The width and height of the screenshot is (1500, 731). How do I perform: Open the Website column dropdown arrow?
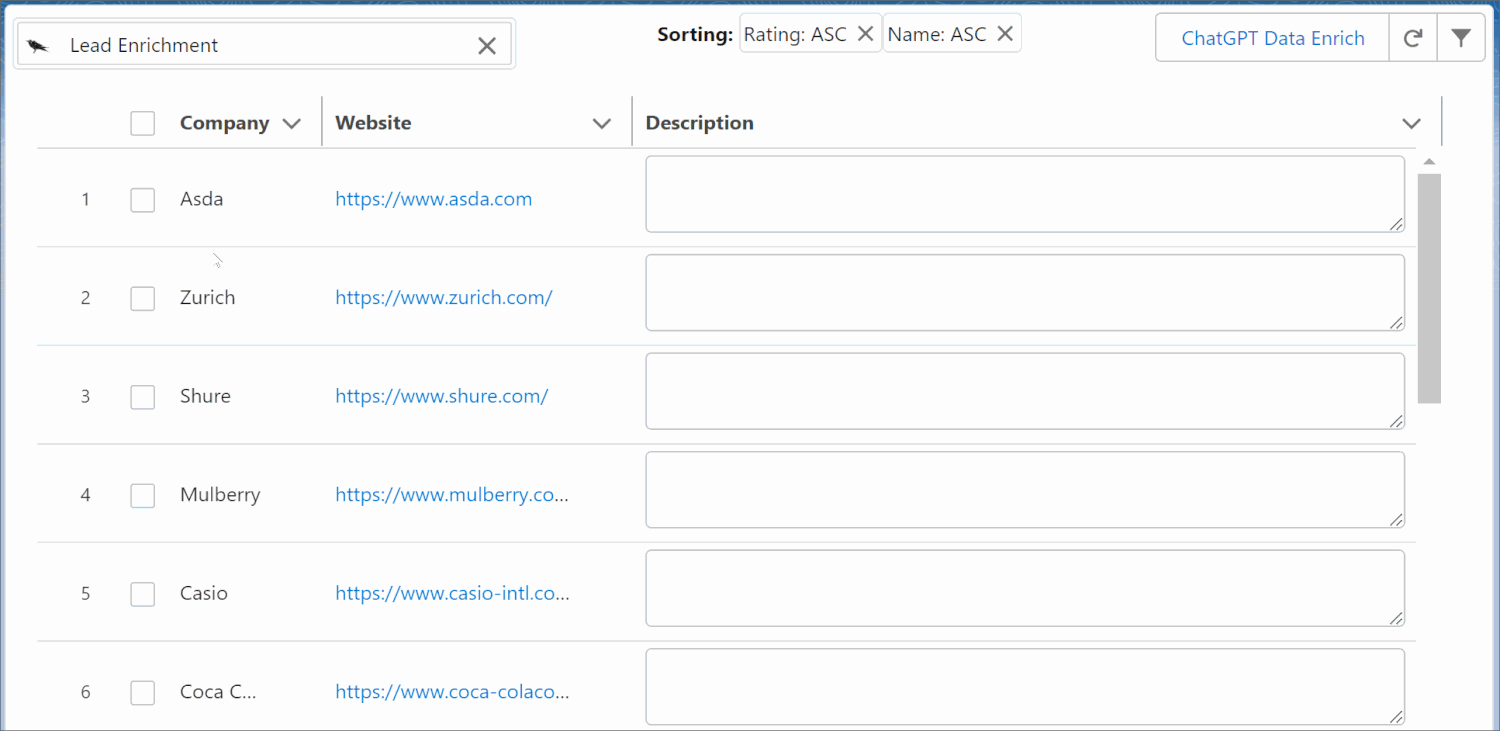[602, 124]
